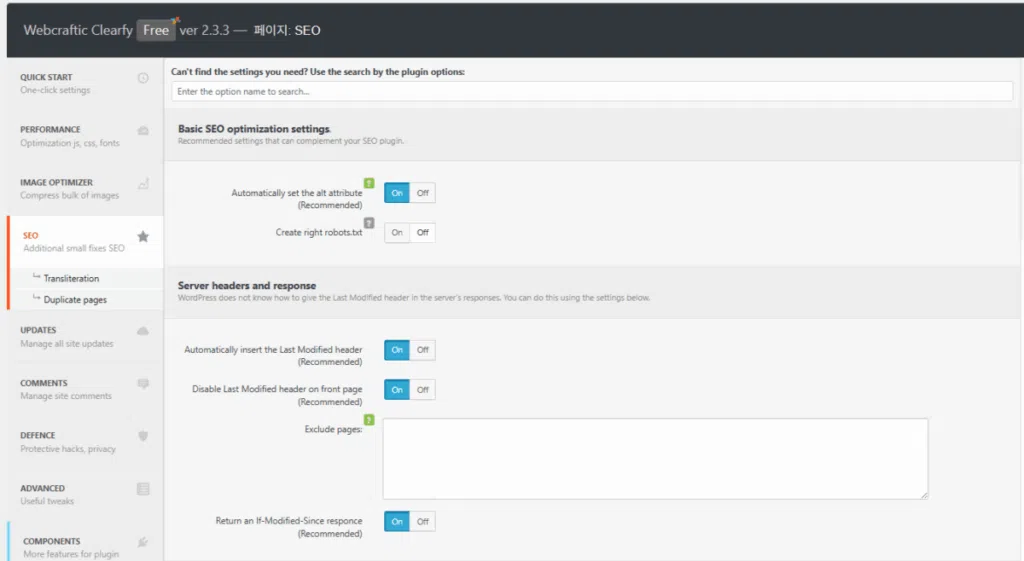1024x561 pixels.
Task: Turn off Return an If-Modified-Since response
Action: tap(423, 522)
